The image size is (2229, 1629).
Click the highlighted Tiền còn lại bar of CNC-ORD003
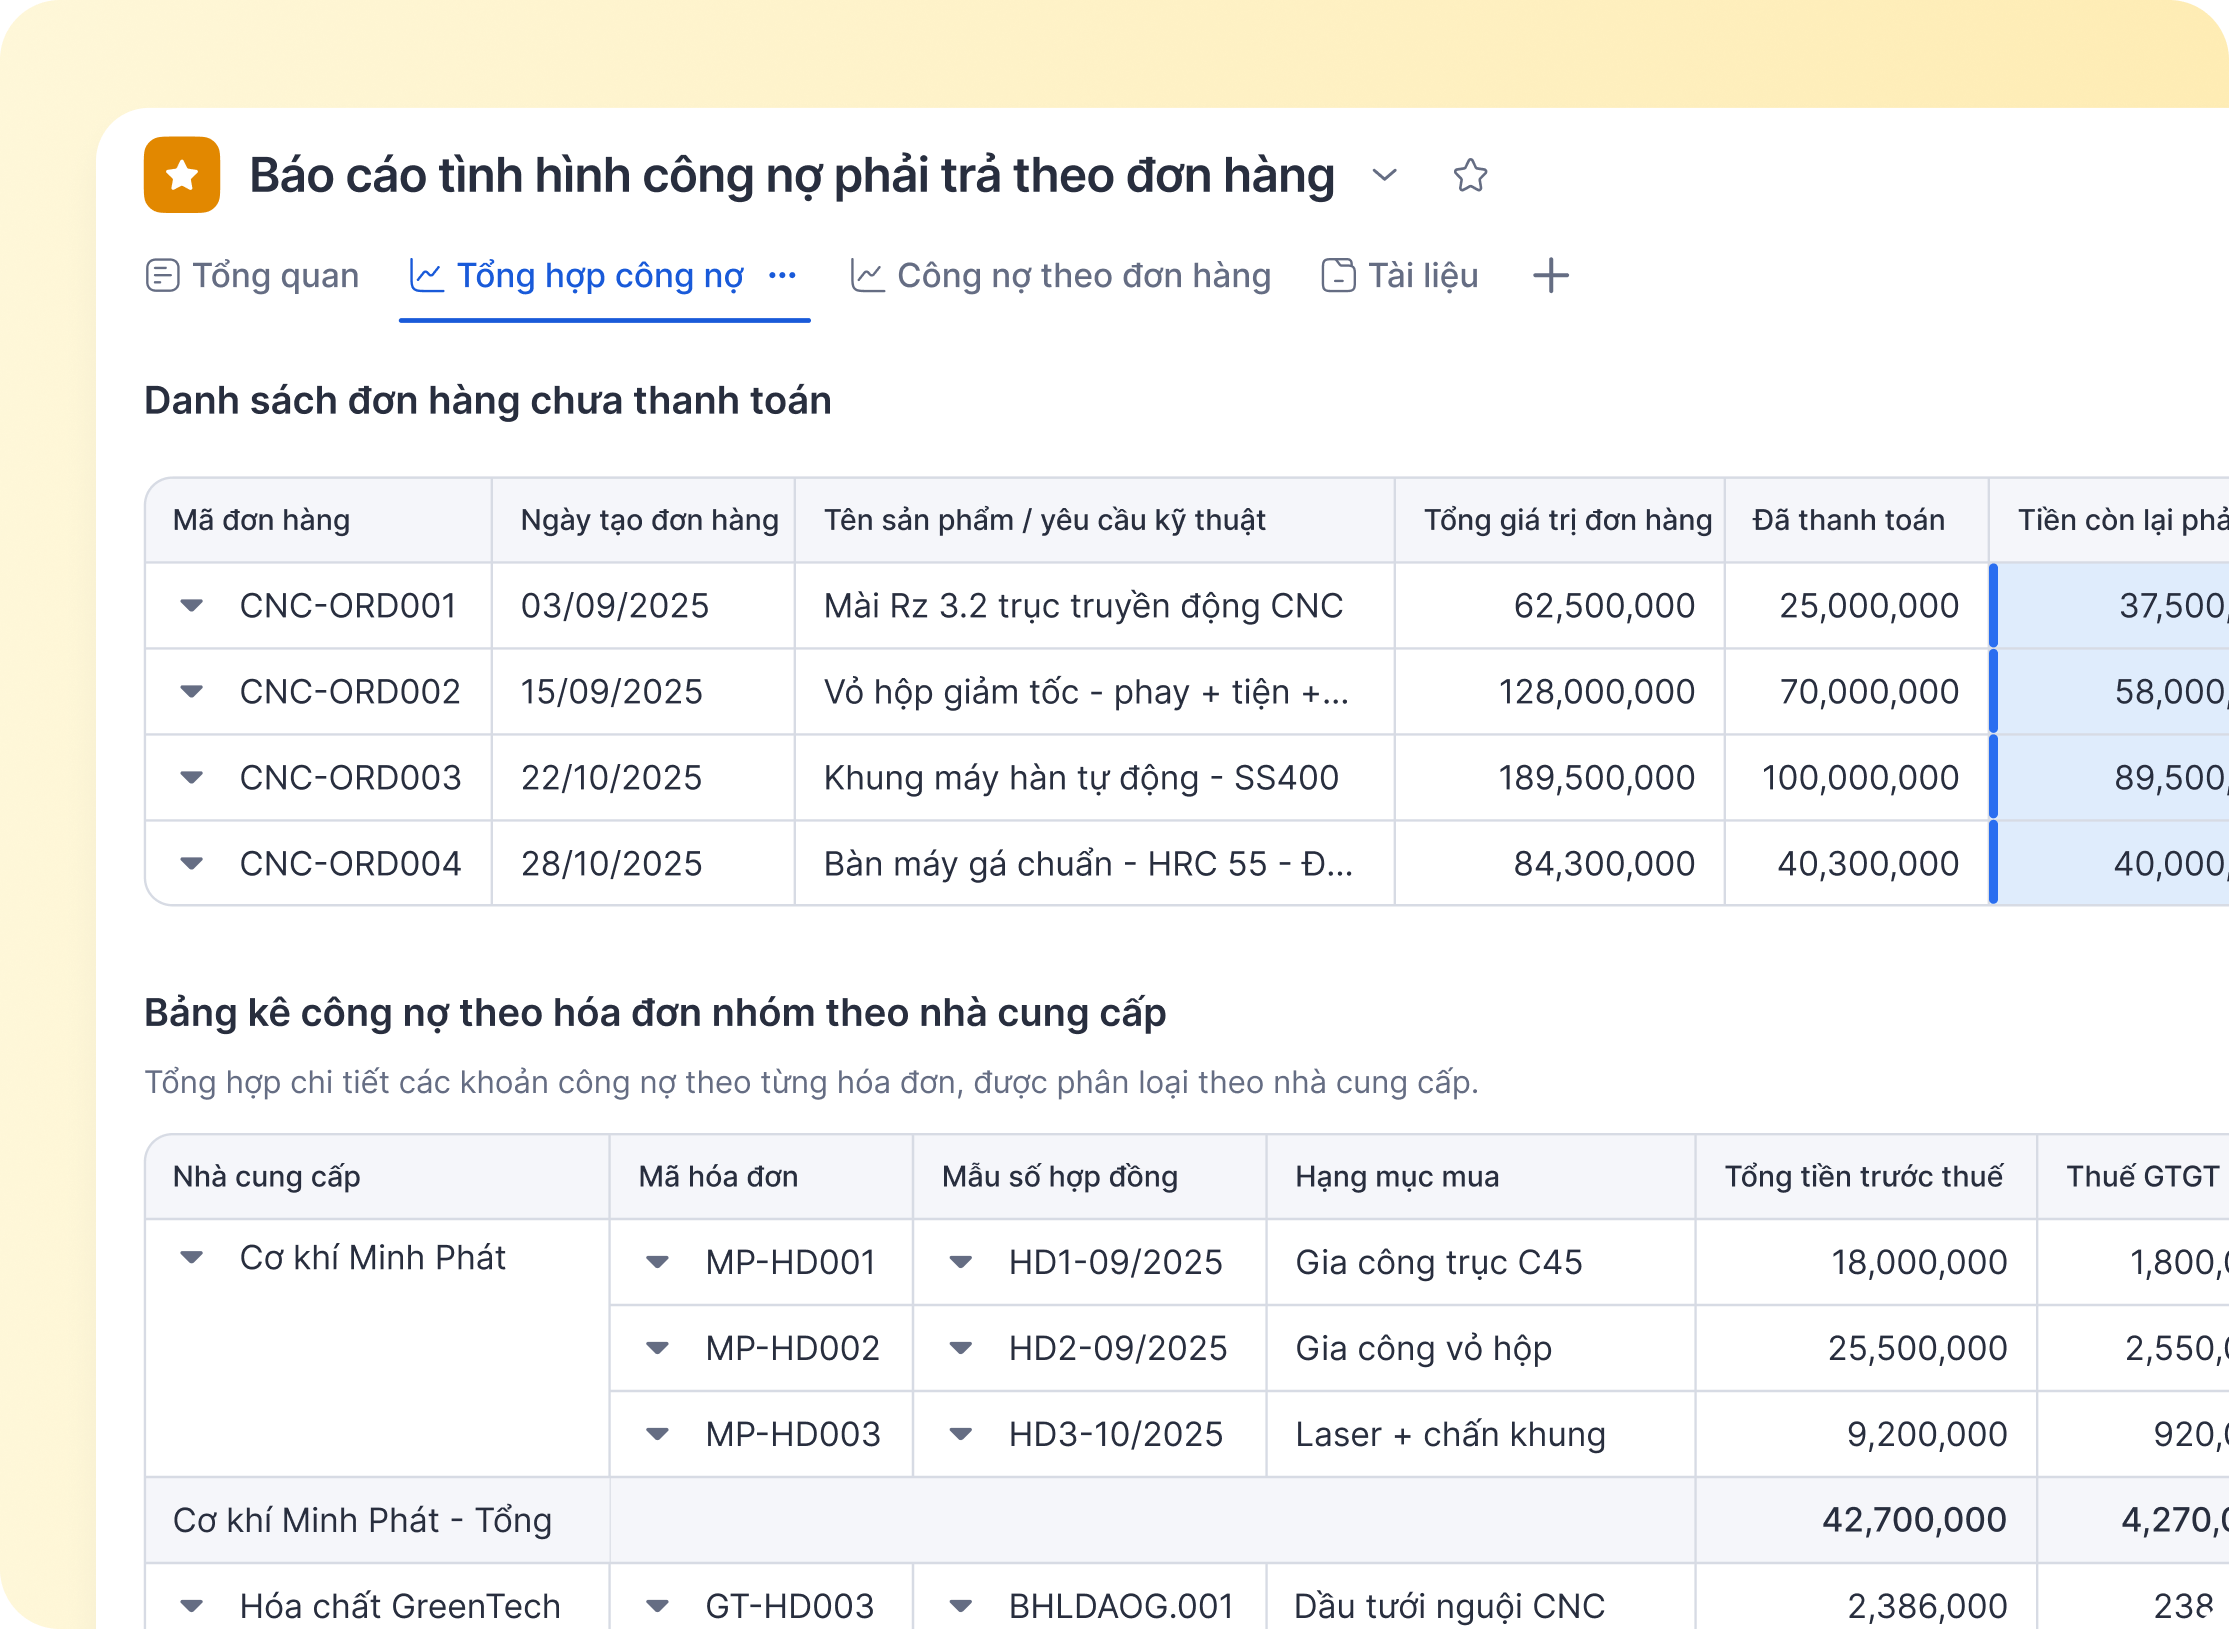pyautogui.click(x=1994, y=777)
